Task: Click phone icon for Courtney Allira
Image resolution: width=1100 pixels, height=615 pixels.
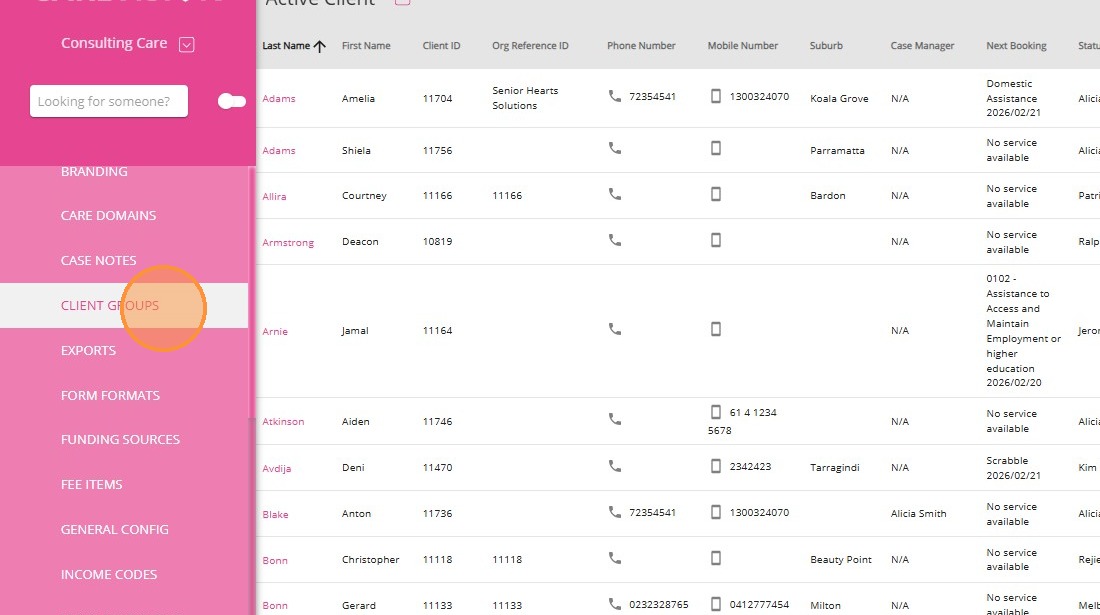Action: click(615, 195)
